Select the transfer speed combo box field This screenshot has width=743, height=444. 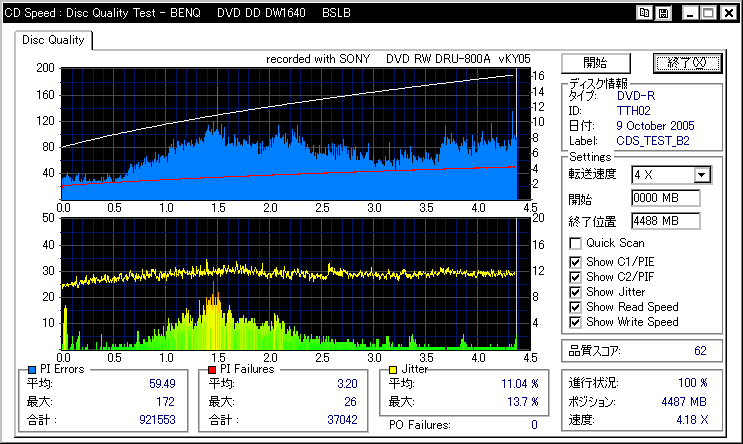(671, 175)
